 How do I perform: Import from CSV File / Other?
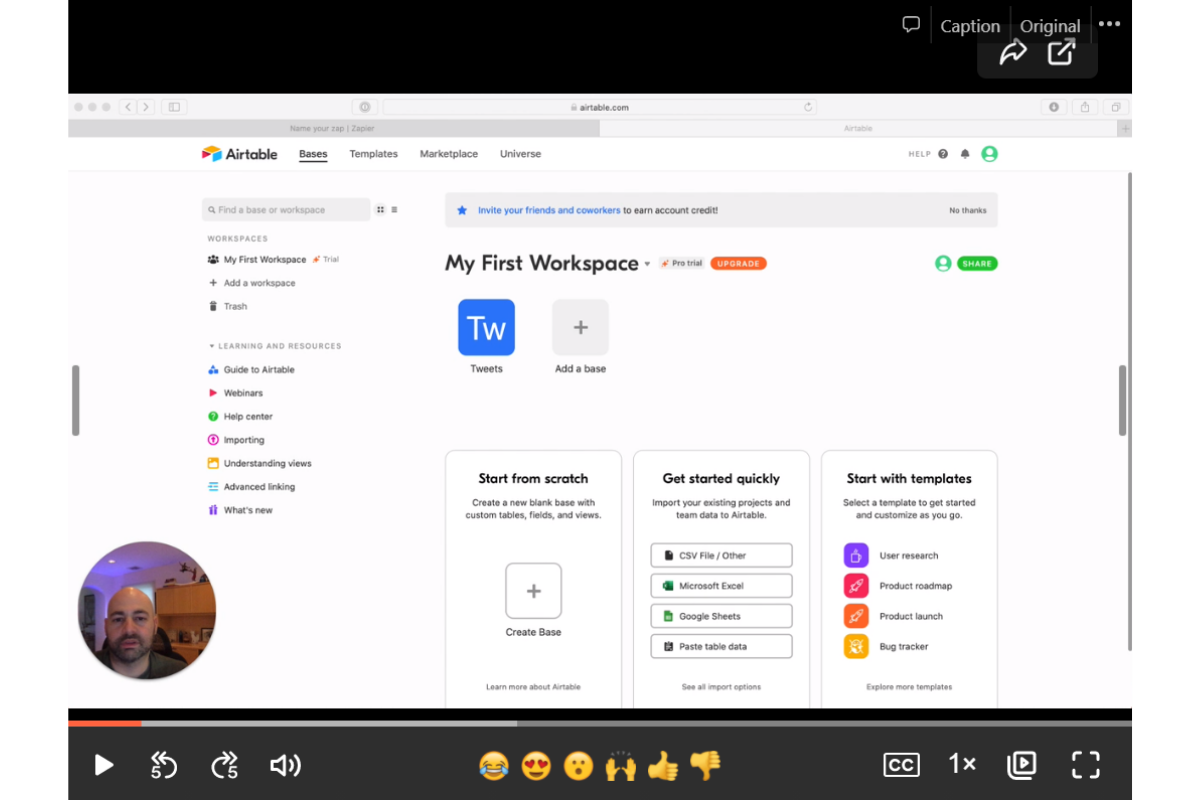point(721,555)
